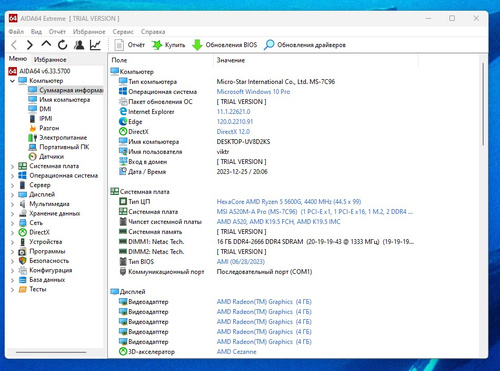Select the Устройства icon in tree
The width and height of the screenshot is (500, 371).
[x=23, y=242]
